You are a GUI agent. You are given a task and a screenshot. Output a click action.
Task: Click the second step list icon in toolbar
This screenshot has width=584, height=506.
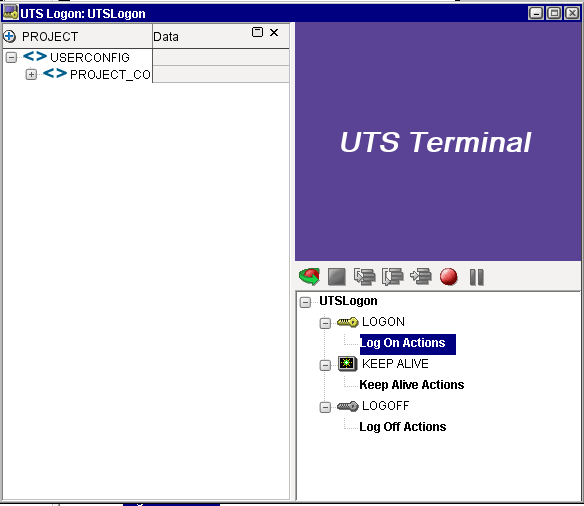(393, 277)
